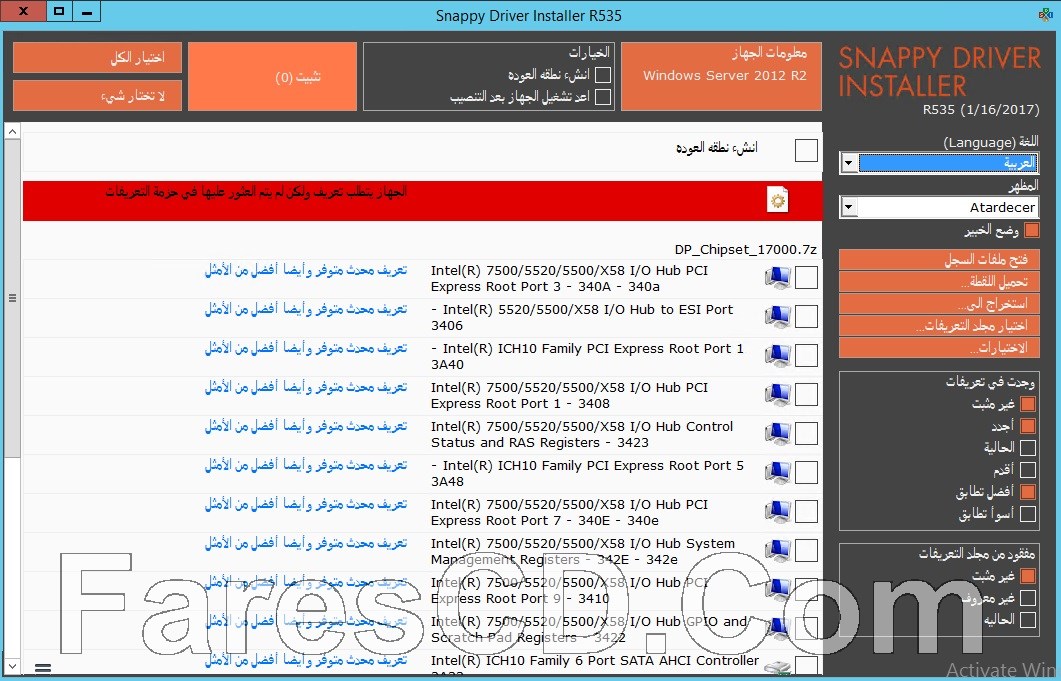Click the choose drivers folder button
Viewport: 1061px width, 681px height.
tap(939, 326)
